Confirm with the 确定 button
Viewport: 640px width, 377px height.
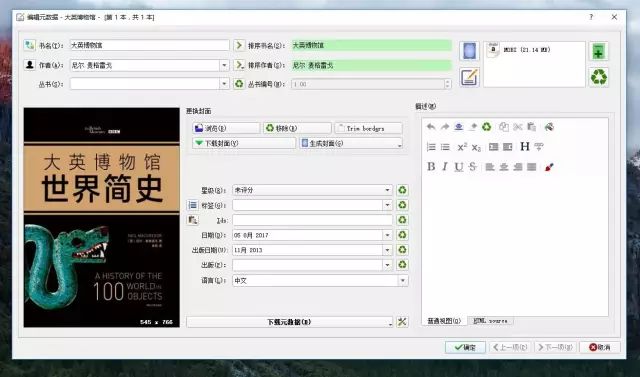[465, 347]
